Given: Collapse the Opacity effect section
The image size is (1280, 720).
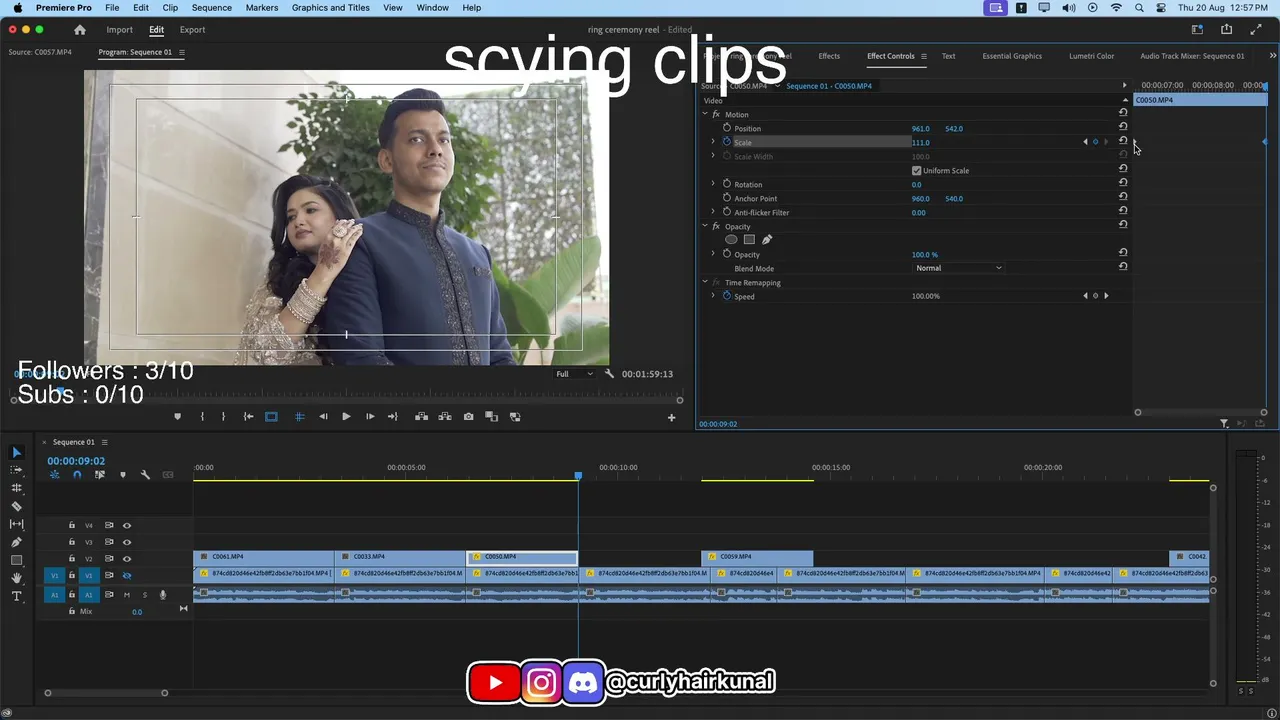Looking at the screenshot, I should coord(704,226).
